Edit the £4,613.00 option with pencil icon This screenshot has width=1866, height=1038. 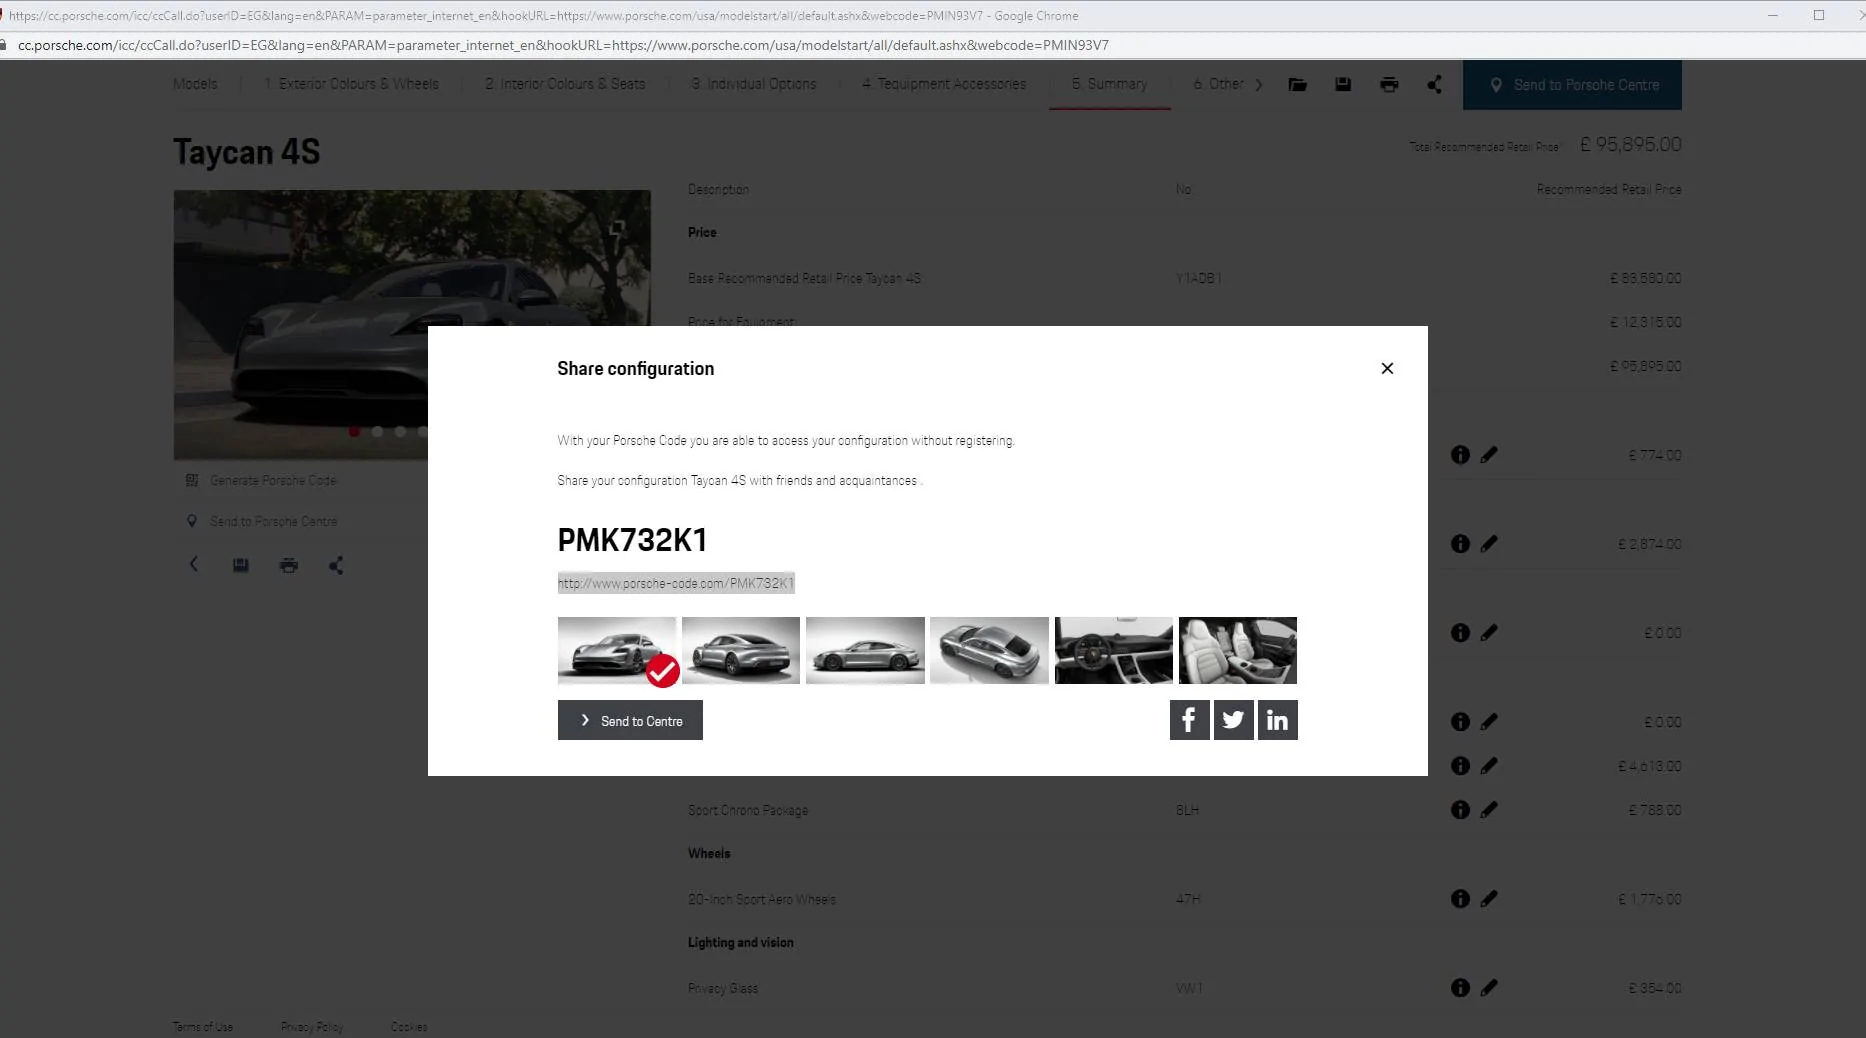1489,766
